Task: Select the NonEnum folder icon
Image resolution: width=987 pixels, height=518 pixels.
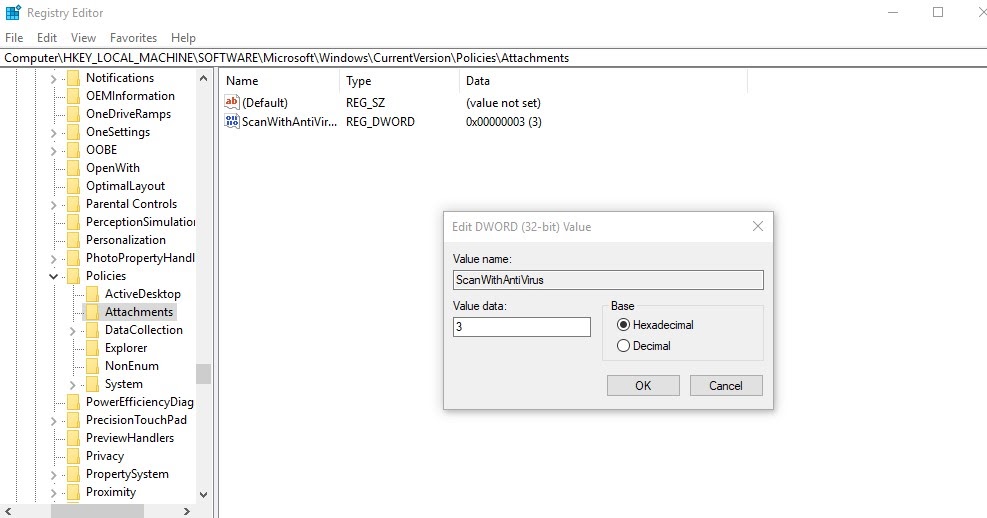Action: coord(93,366)
